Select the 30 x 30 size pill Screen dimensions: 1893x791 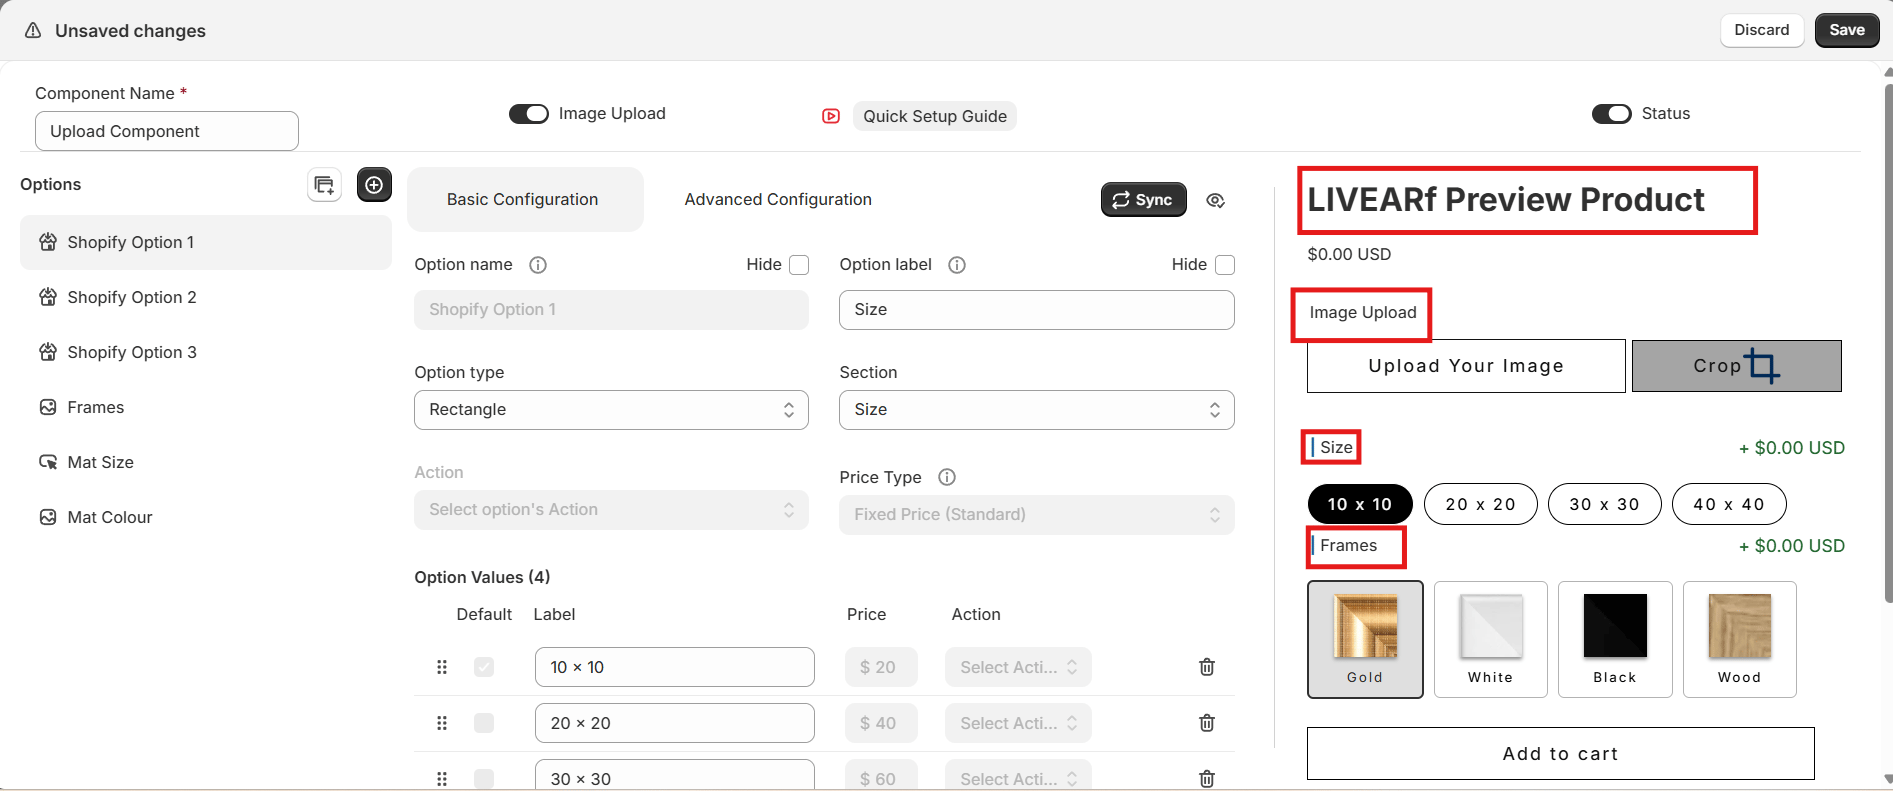(1605, 504)
